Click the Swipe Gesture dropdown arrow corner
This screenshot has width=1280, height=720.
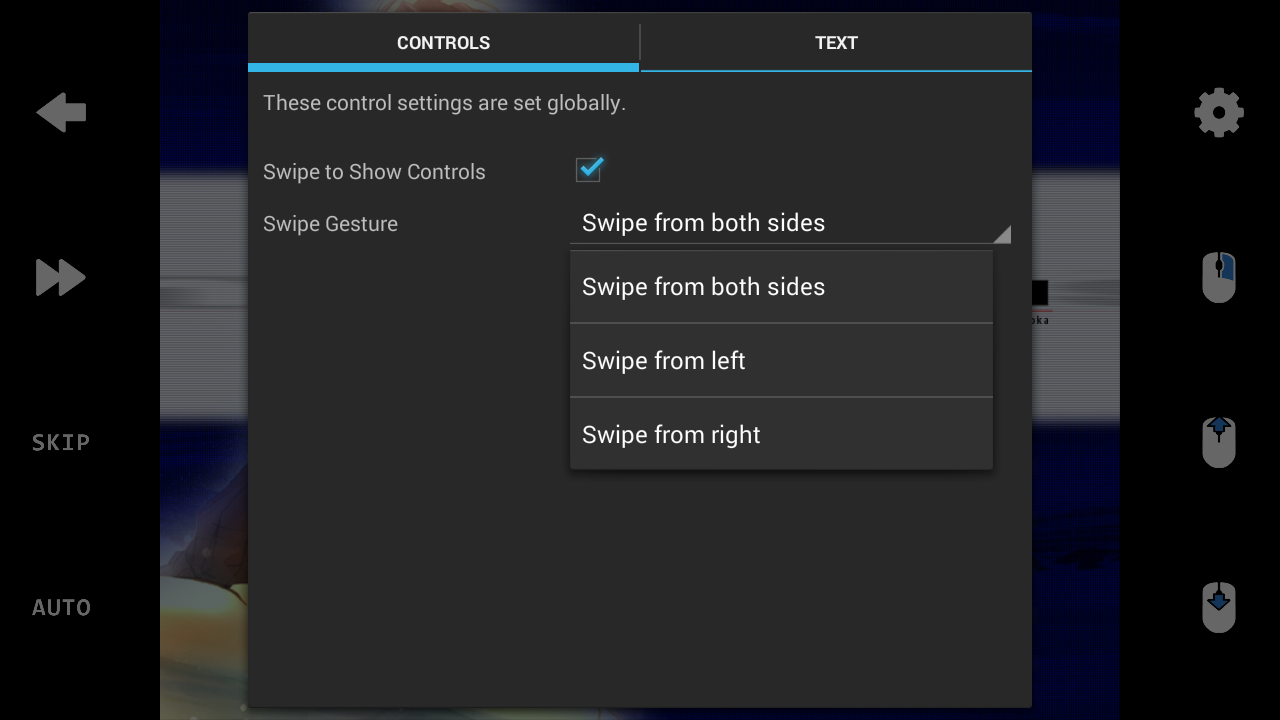tap(1001, 234)
